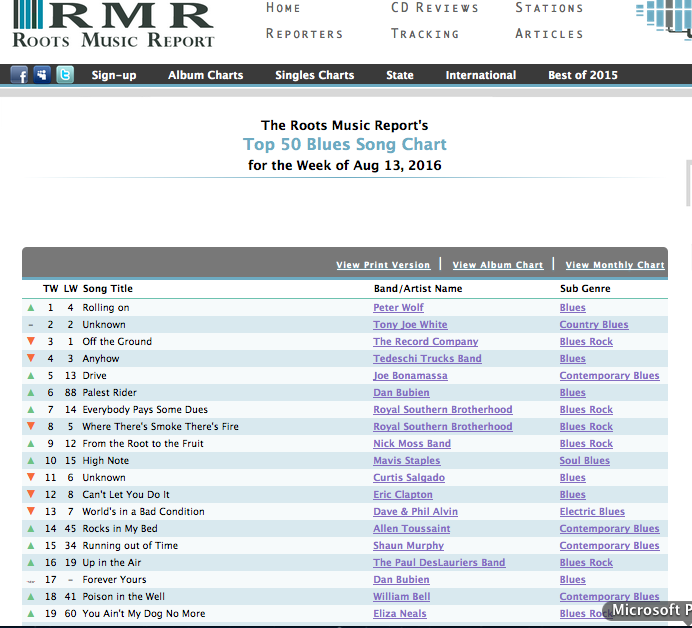Open the William Bell artist link

tap(402, 597)
